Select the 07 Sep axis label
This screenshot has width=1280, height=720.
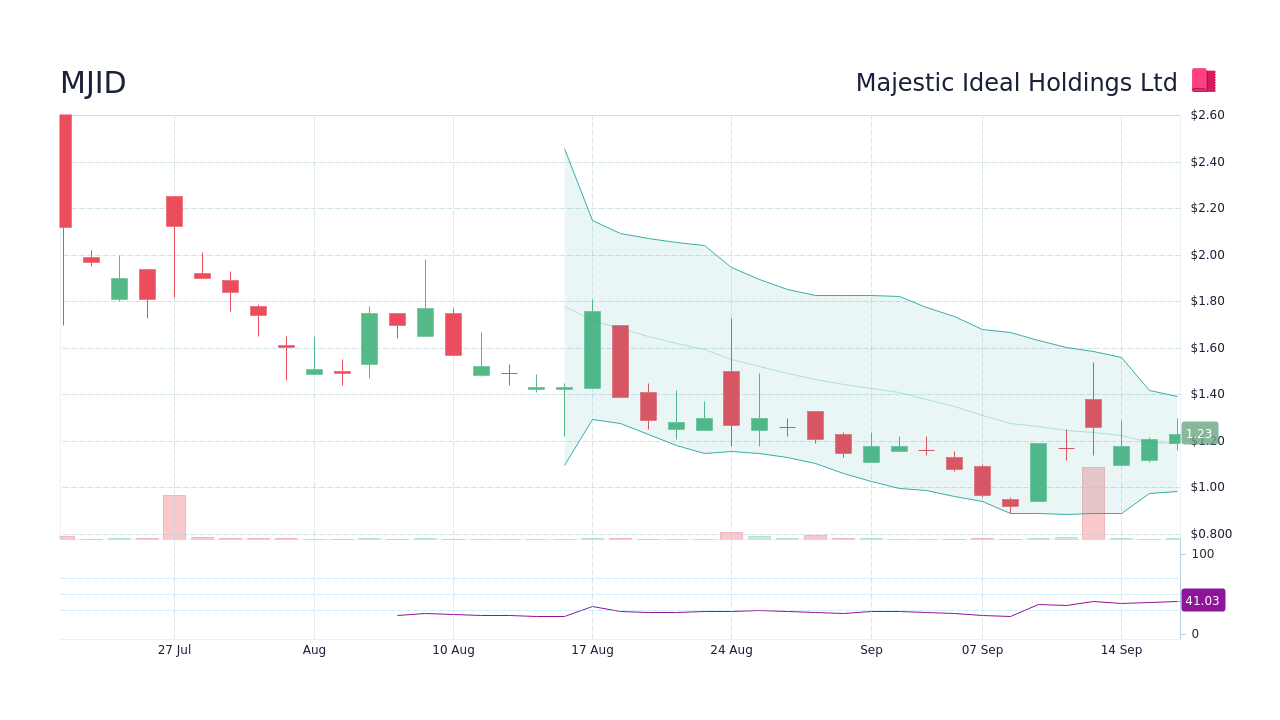[x=983, y=649]
